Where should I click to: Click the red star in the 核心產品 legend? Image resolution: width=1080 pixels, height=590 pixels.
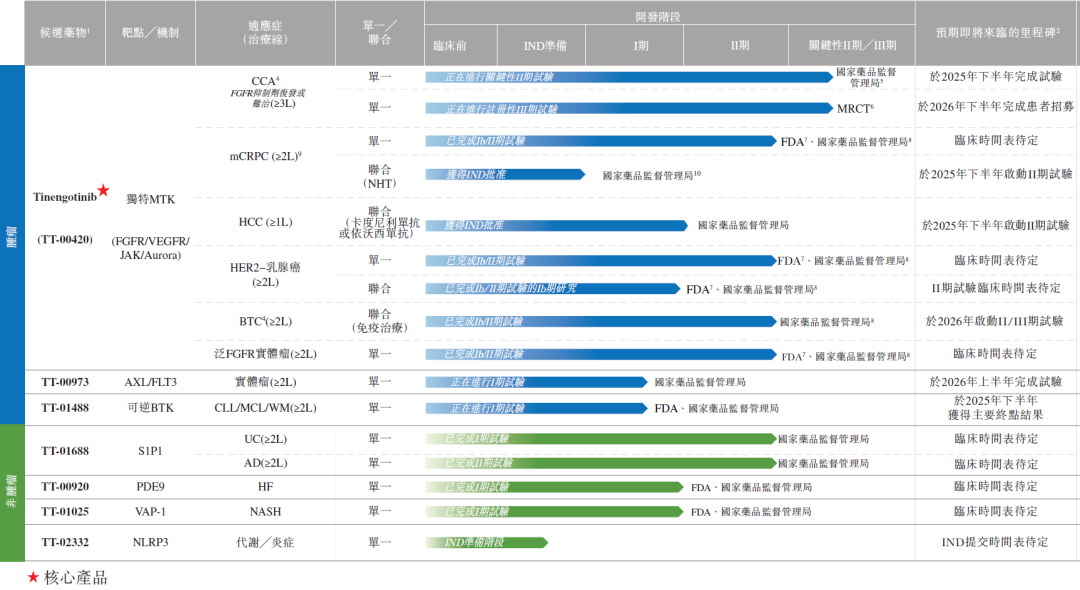tap(33, 578)
